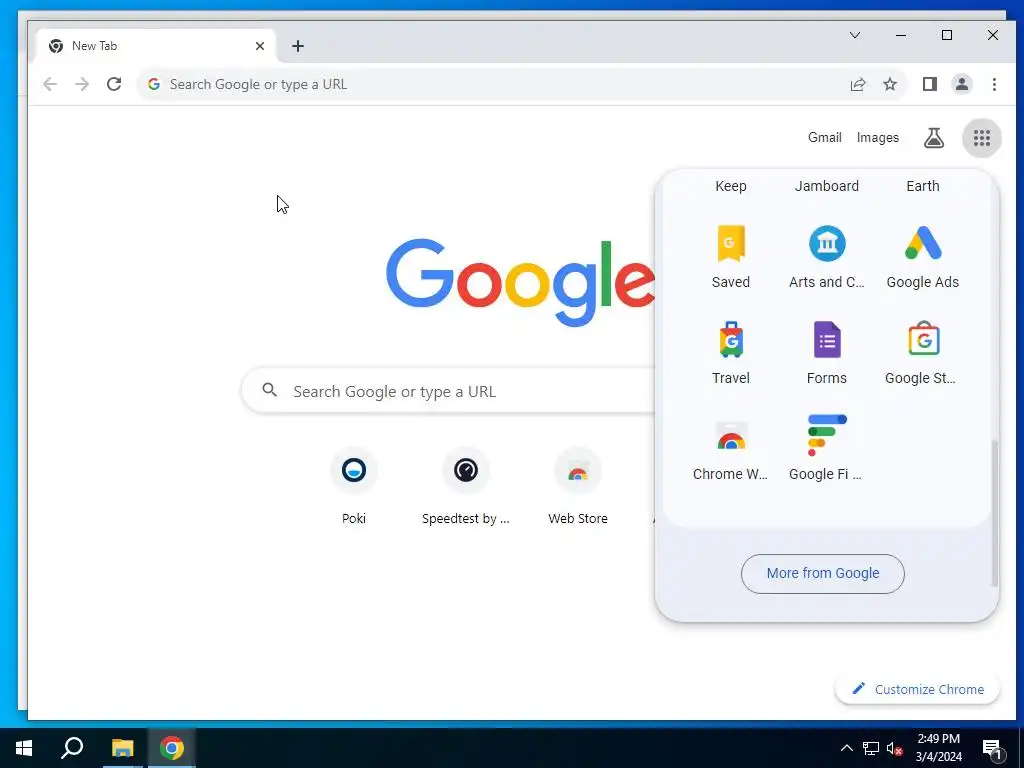1024x768 pixels.
Task: Show hidden system tray icons
Action: tap(846, 748)
